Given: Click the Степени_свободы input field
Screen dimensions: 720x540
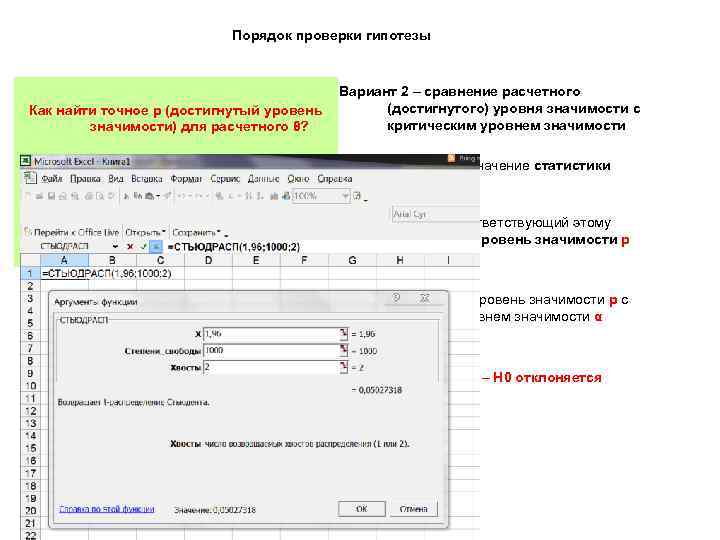Looking at the screenshot, I should pyautogui.click(x=271, y=351).
